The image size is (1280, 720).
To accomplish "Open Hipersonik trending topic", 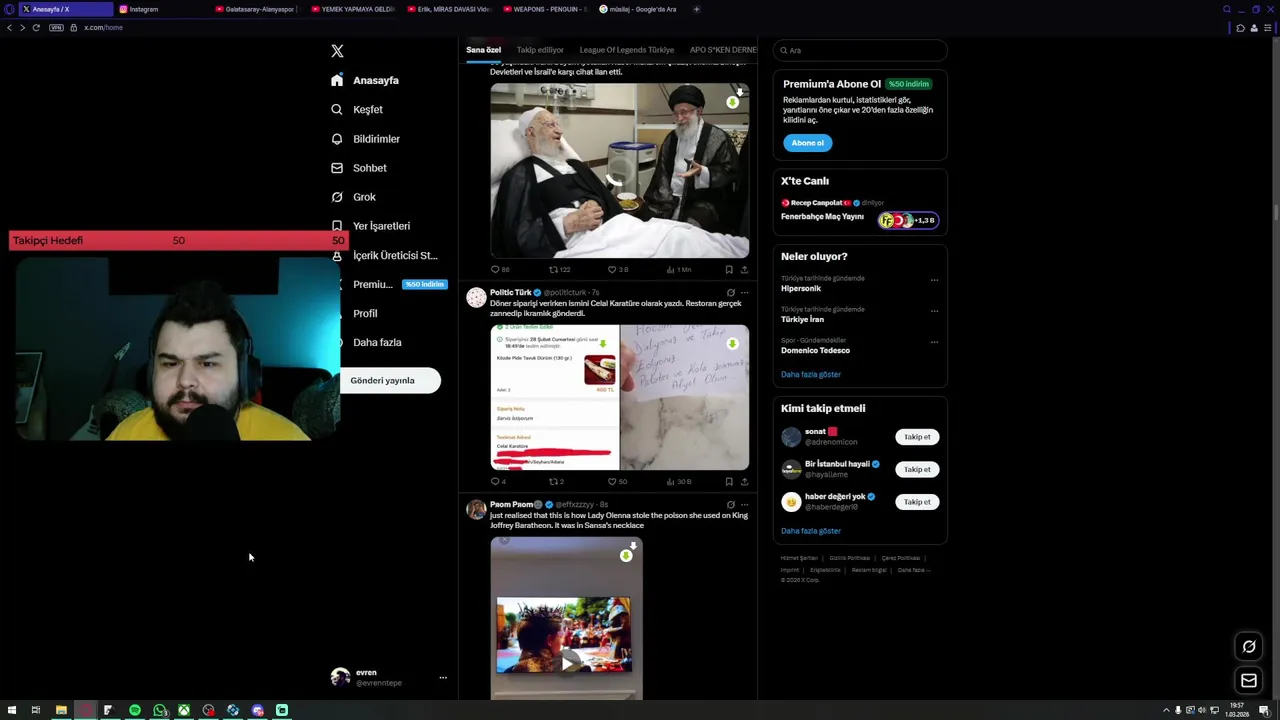I will point(801,288).
